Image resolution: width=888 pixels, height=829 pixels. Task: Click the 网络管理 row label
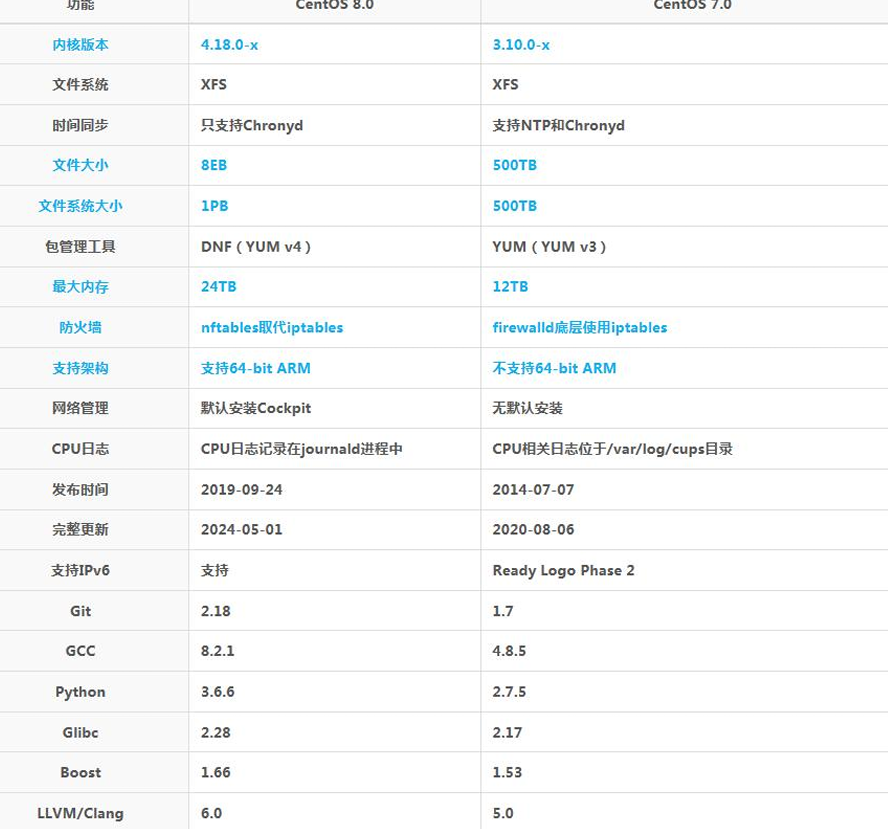pos(80,408)
